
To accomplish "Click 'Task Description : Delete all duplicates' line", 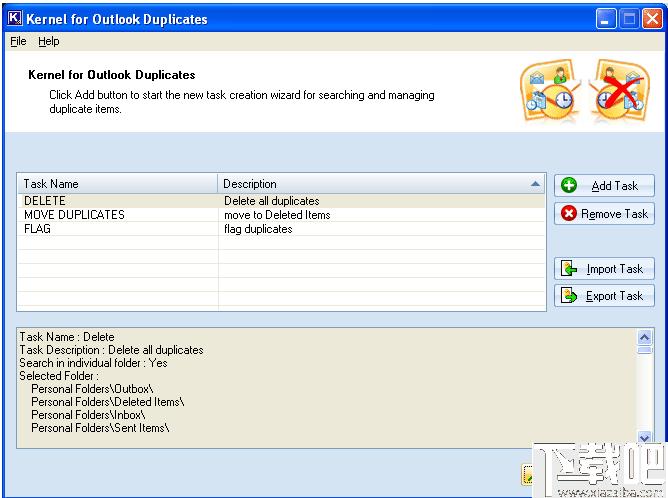I will (x=111, y=350).
